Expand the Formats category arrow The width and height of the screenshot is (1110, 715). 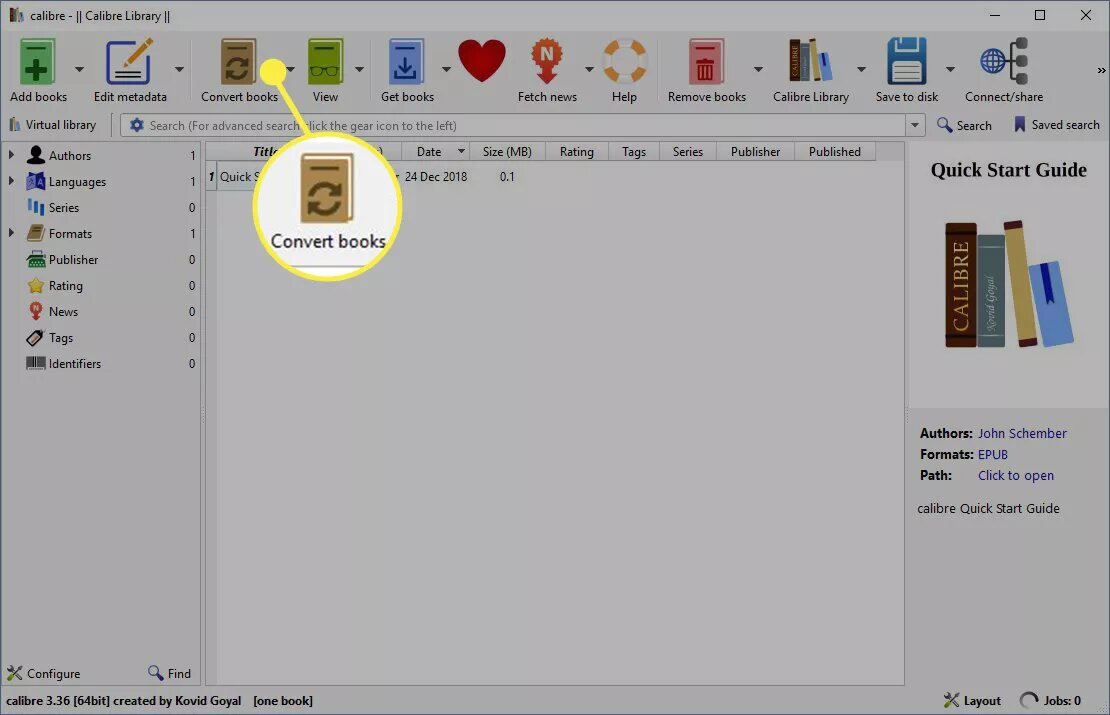(x=11, y=233)
